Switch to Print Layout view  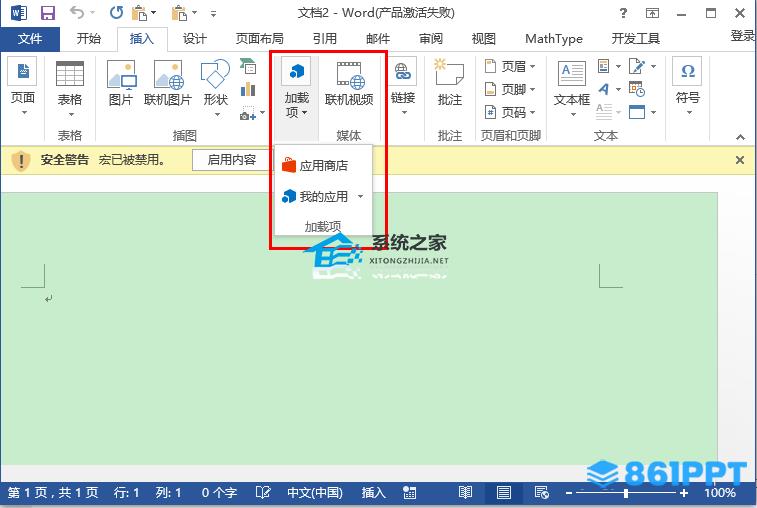504,493
